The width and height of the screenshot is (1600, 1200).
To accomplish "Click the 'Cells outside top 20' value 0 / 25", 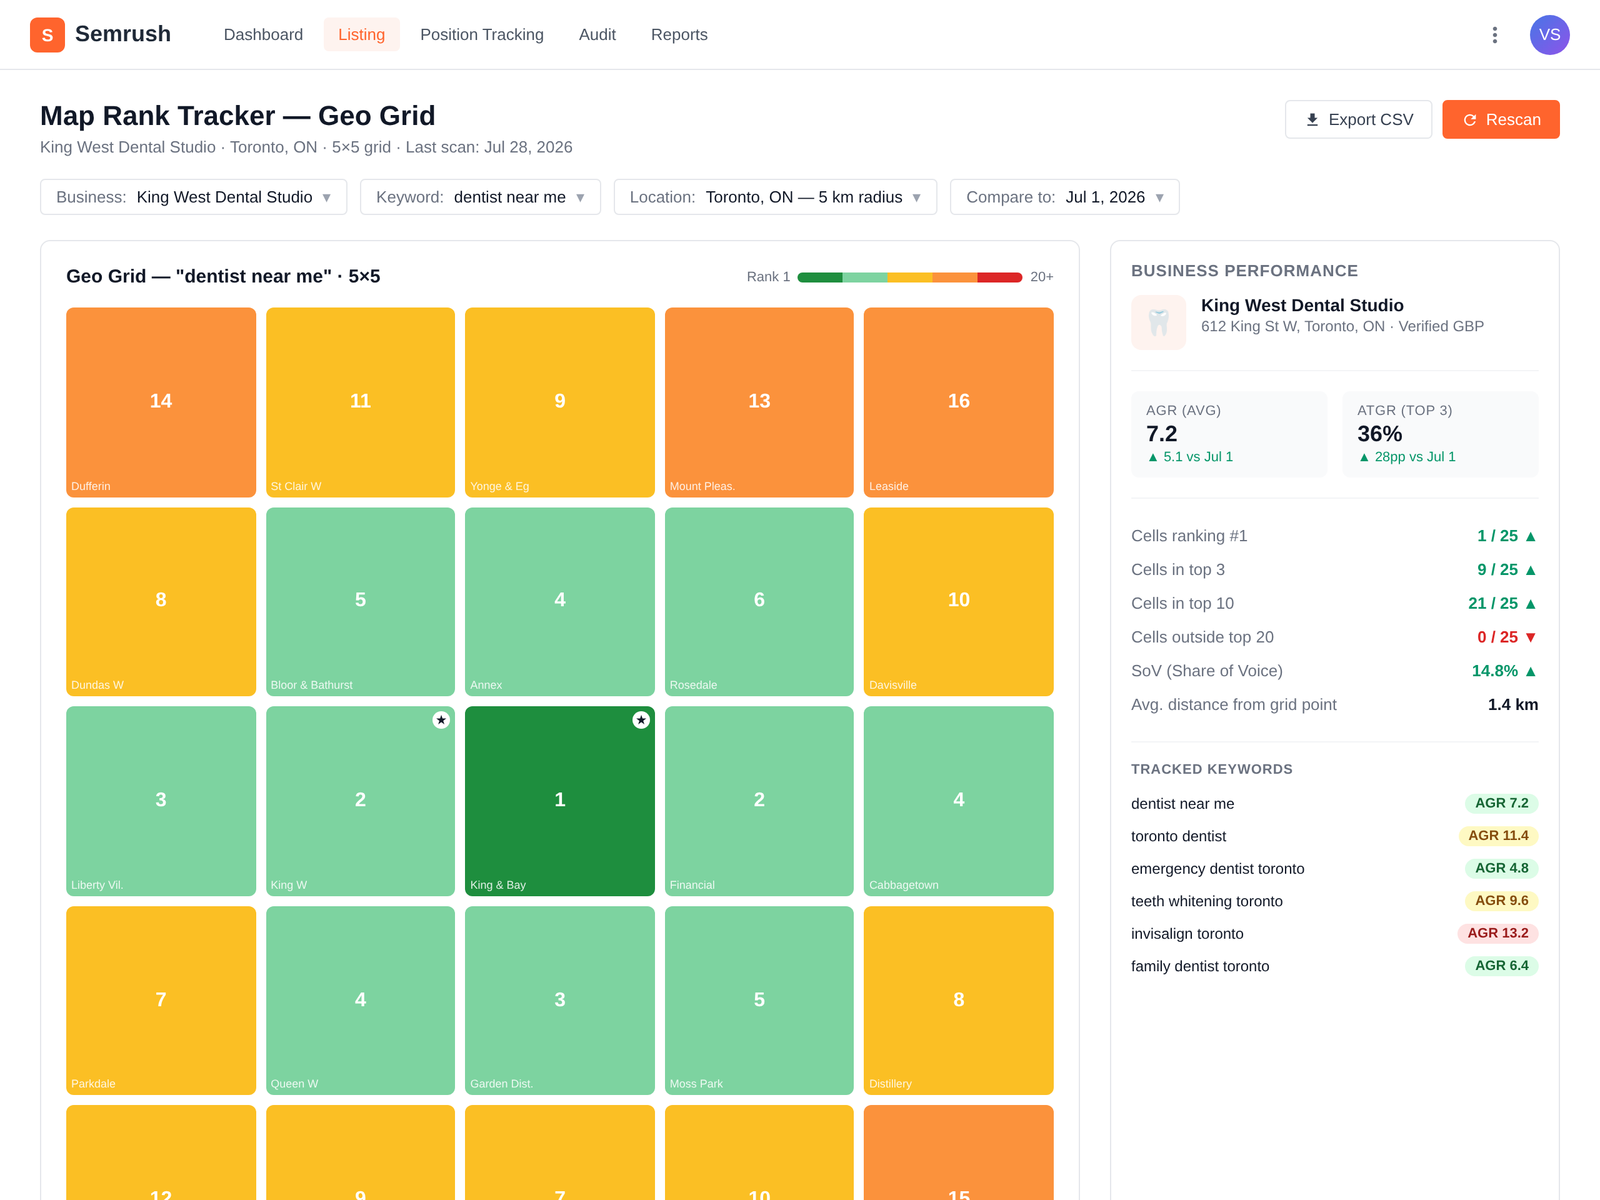I will coord(1506,637).
